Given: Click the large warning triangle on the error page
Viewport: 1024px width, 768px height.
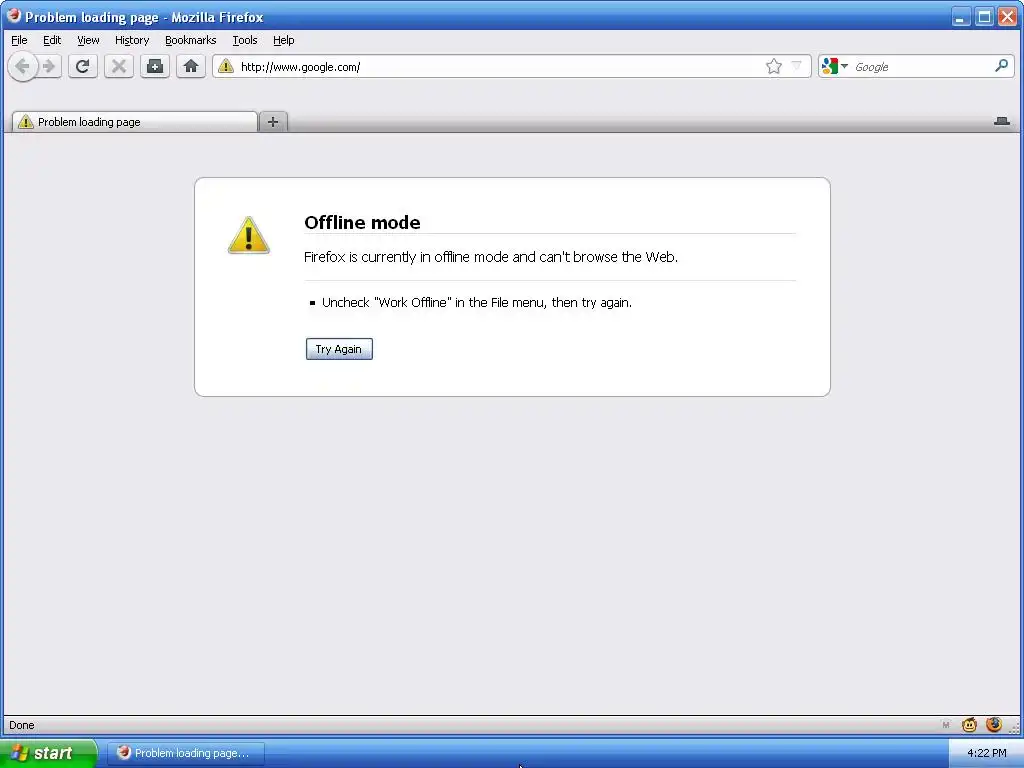Looking at the screenshot, I should coord(249,234).
